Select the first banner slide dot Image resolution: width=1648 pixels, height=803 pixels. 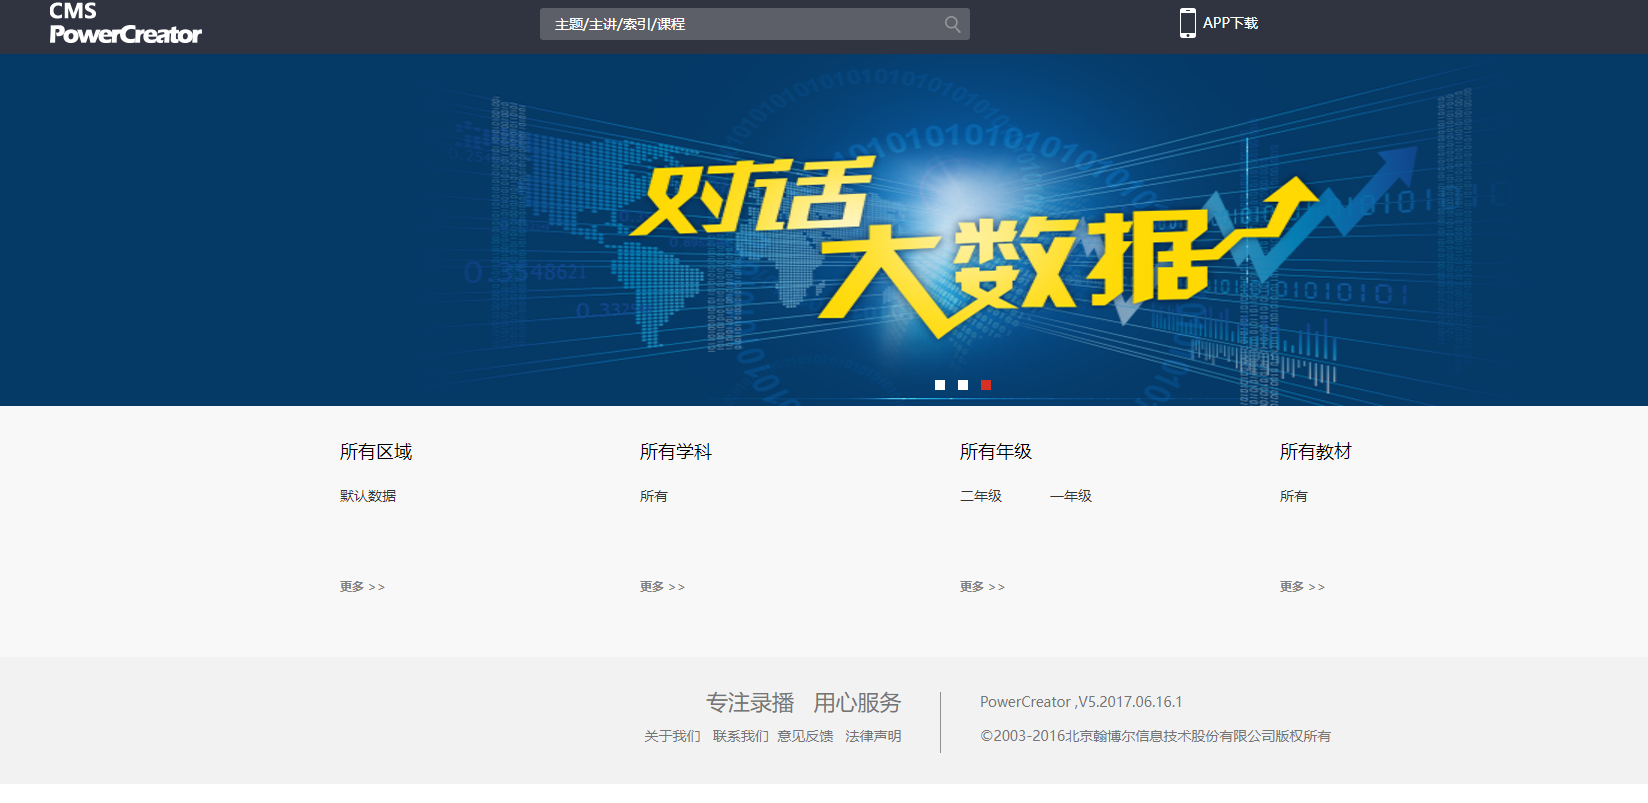(x=940, y=385)
